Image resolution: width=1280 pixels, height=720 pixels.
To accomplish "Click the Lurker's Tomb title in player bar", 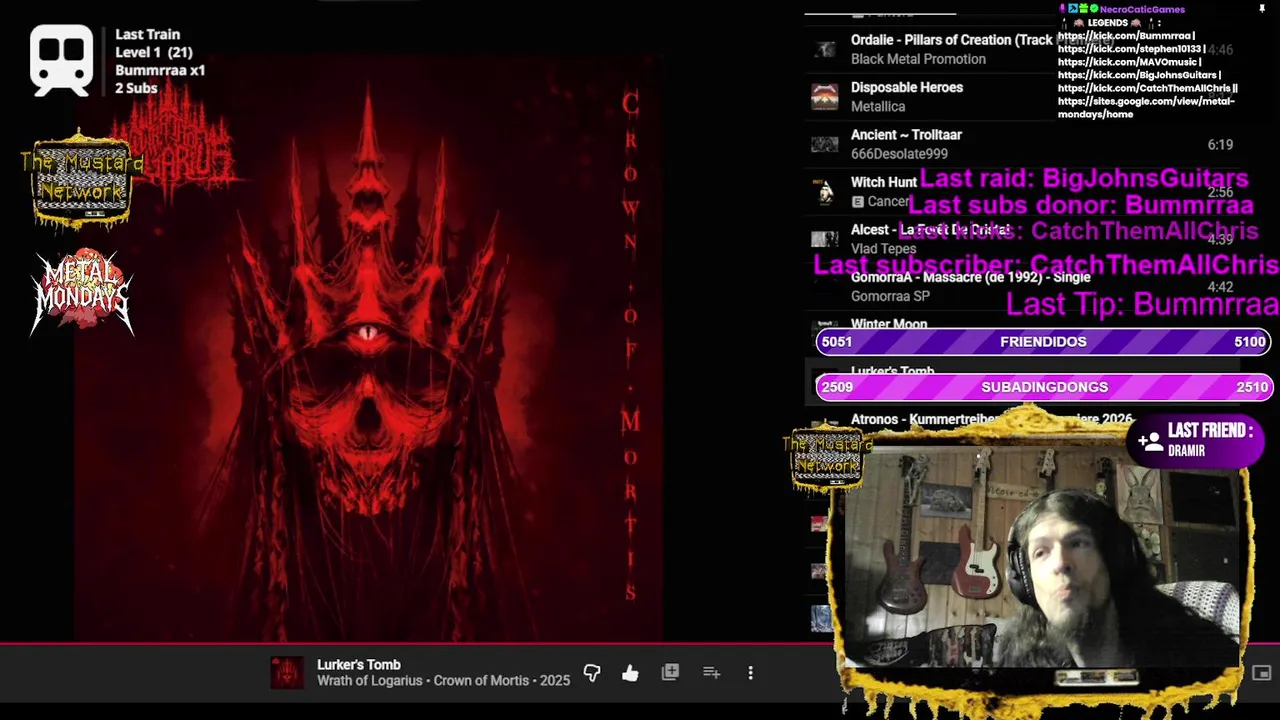I will [358, 665].
